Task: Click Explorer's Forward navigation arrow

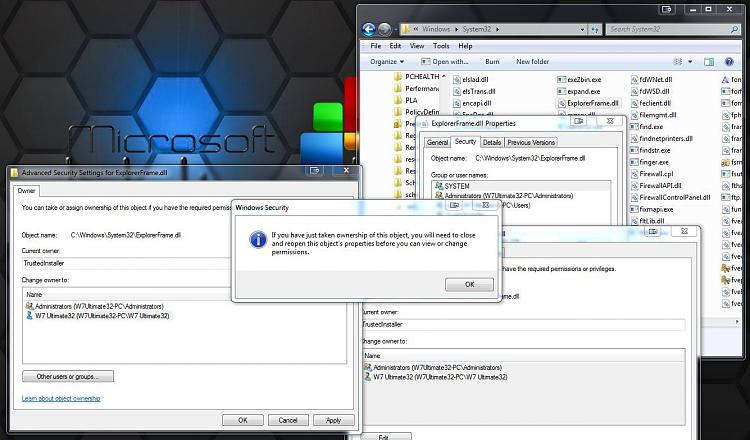Action: (384, 29)
